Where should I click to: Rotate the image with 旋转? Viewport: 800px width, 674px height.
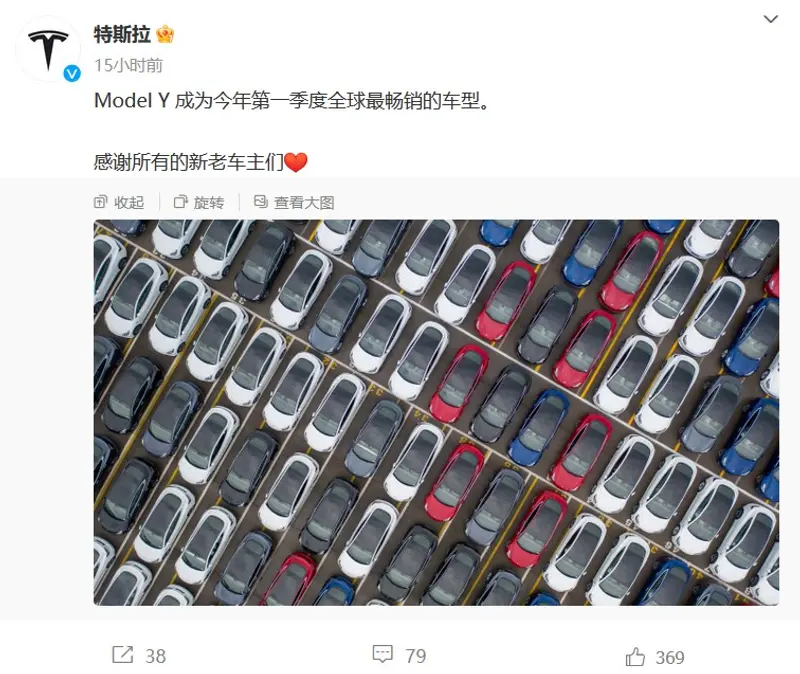click(199, 203)
